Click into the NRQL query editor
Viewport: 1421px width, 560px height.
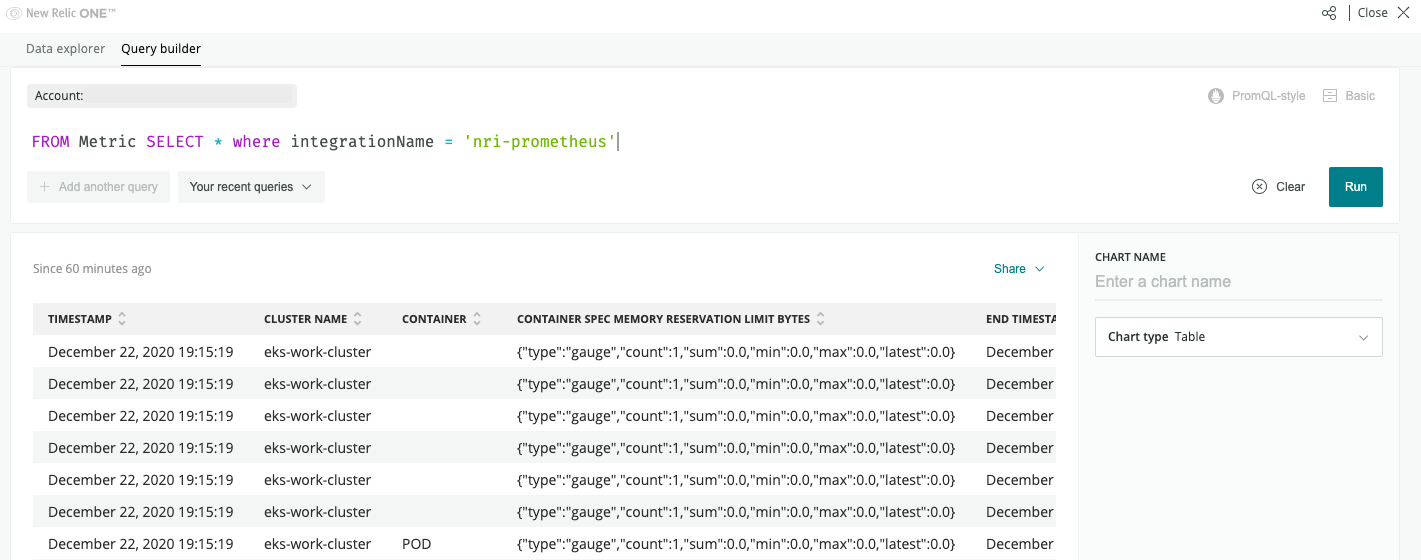coord(705,142)
